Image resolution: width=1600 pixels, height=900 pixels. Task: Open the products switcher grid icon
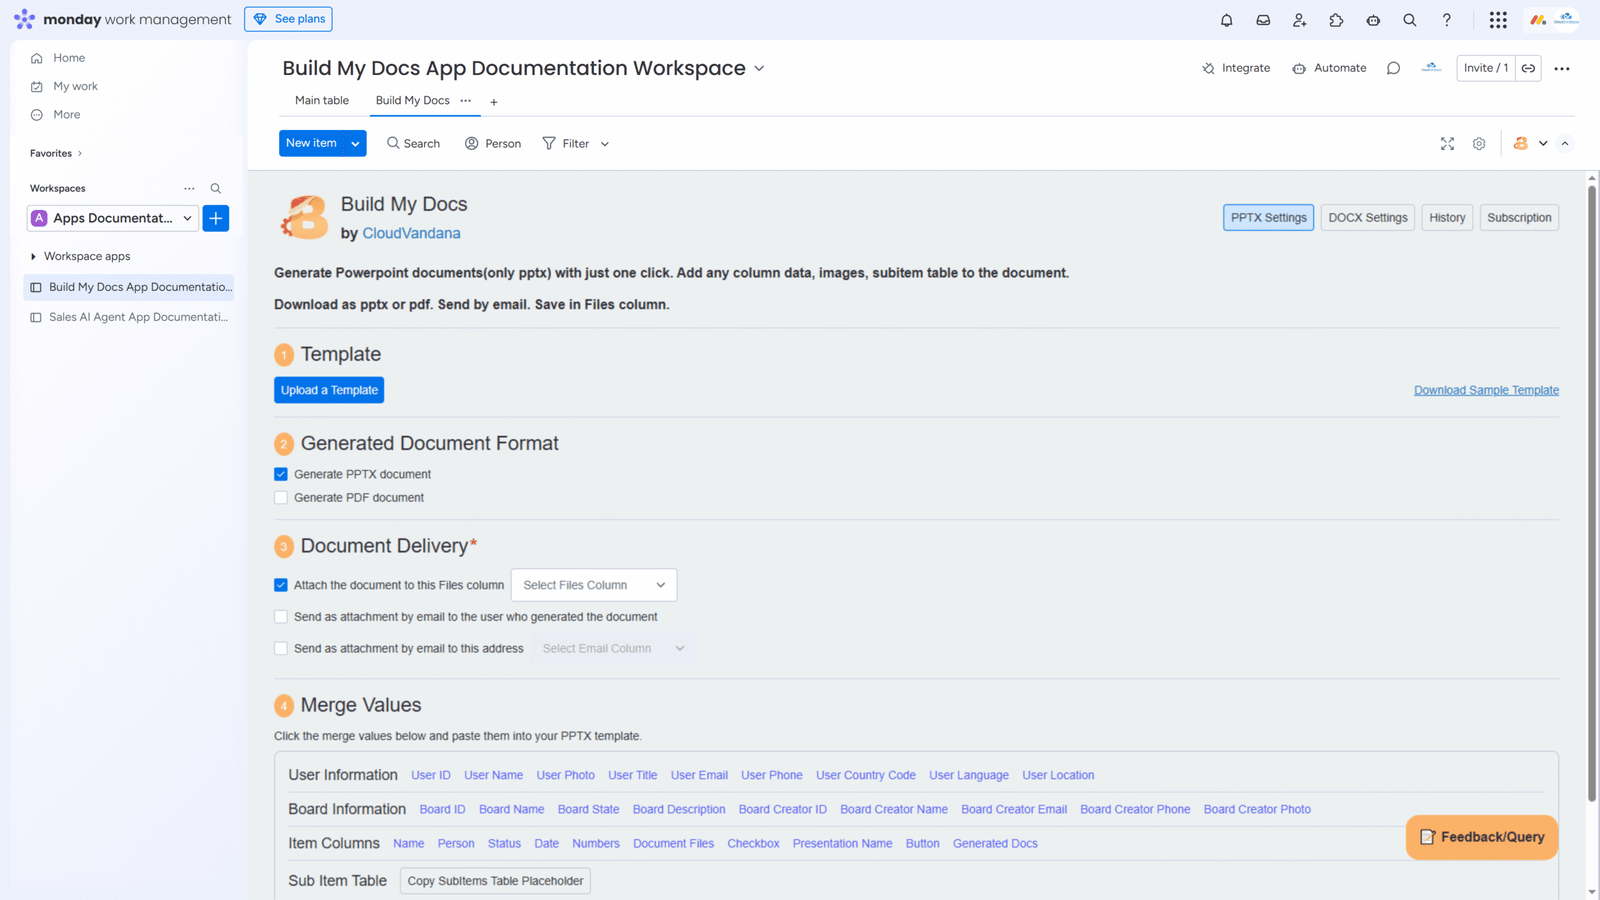[x=1497, y=20]
